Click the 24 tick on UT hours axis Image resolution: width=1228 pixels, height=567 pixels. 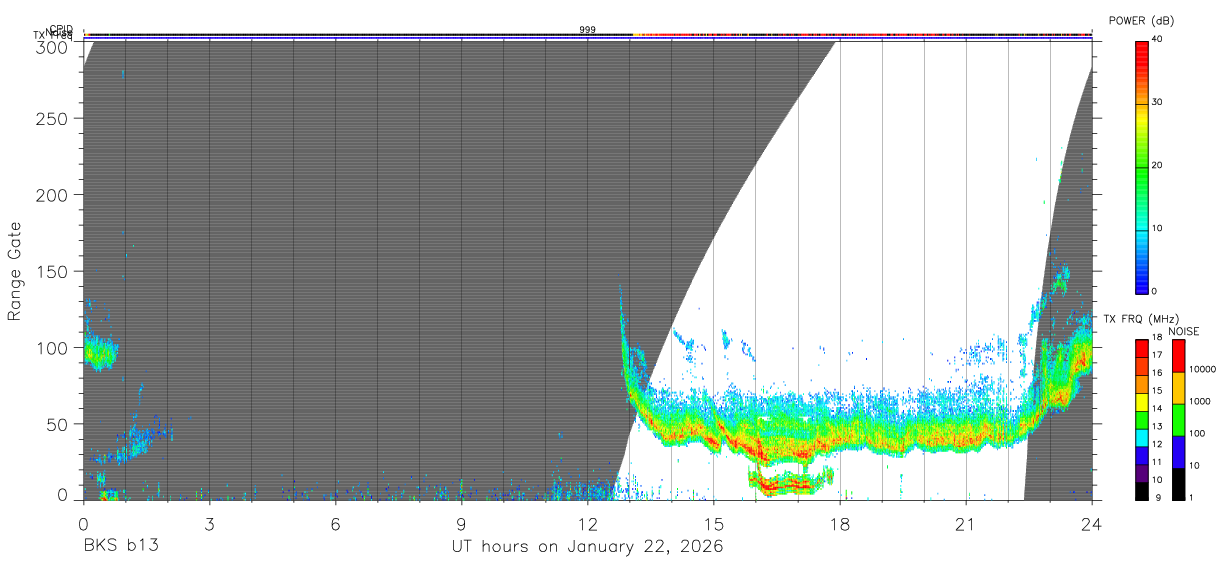point(1092,523)
